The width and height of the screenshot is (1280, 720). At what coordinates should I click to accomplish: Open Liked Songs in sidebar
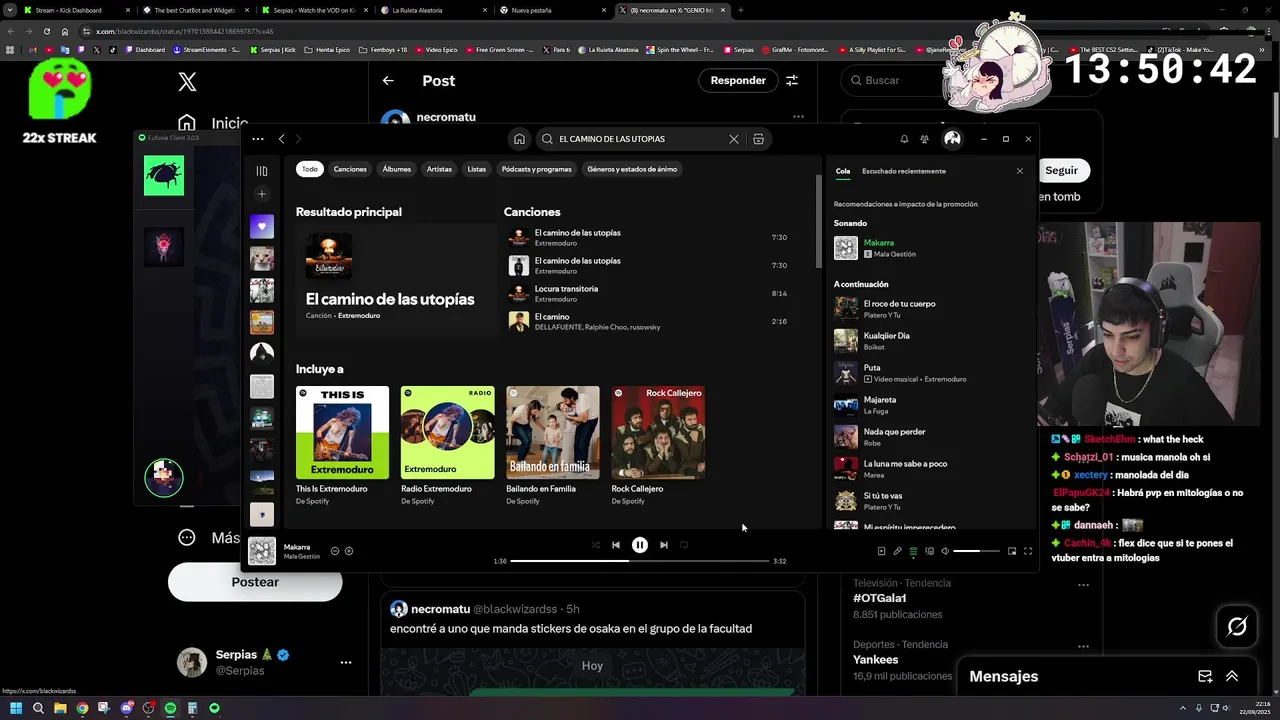tap(262, 226)
